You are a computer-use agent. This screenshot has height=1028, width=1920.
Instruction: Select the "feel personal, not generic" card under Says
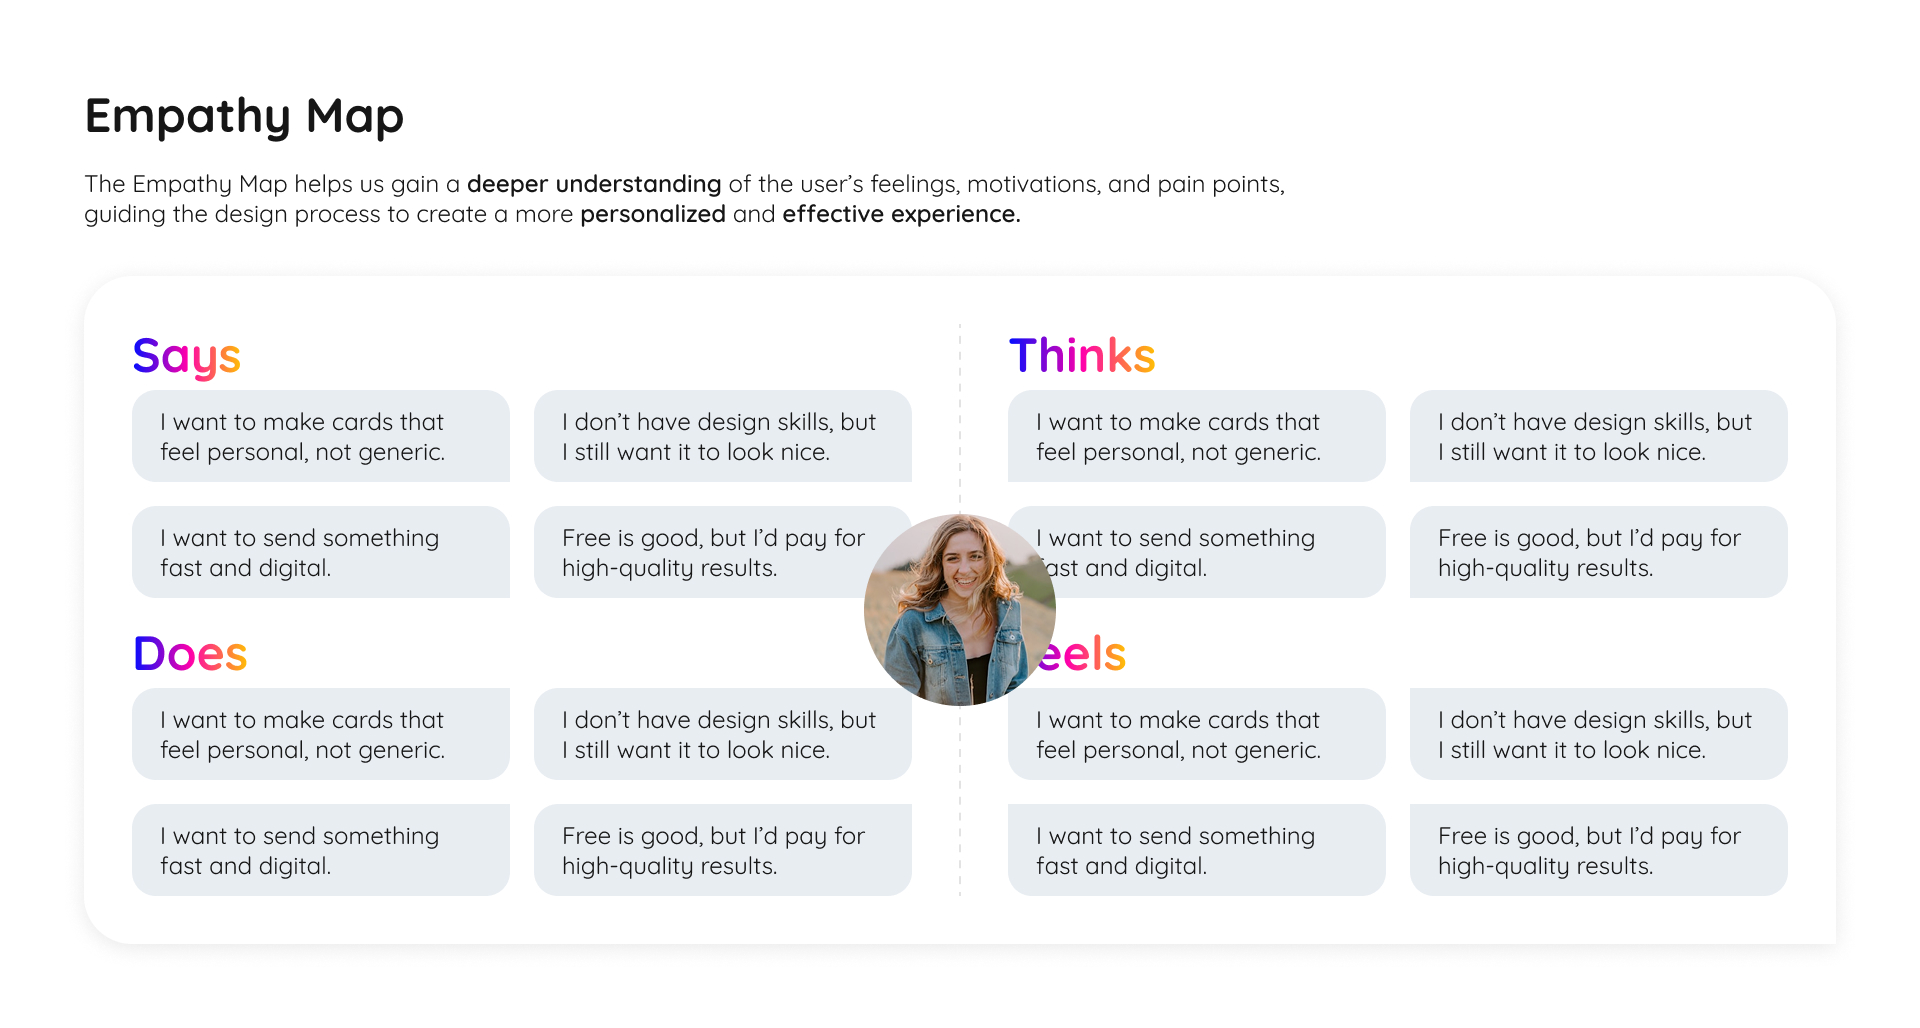click(321, 436)
